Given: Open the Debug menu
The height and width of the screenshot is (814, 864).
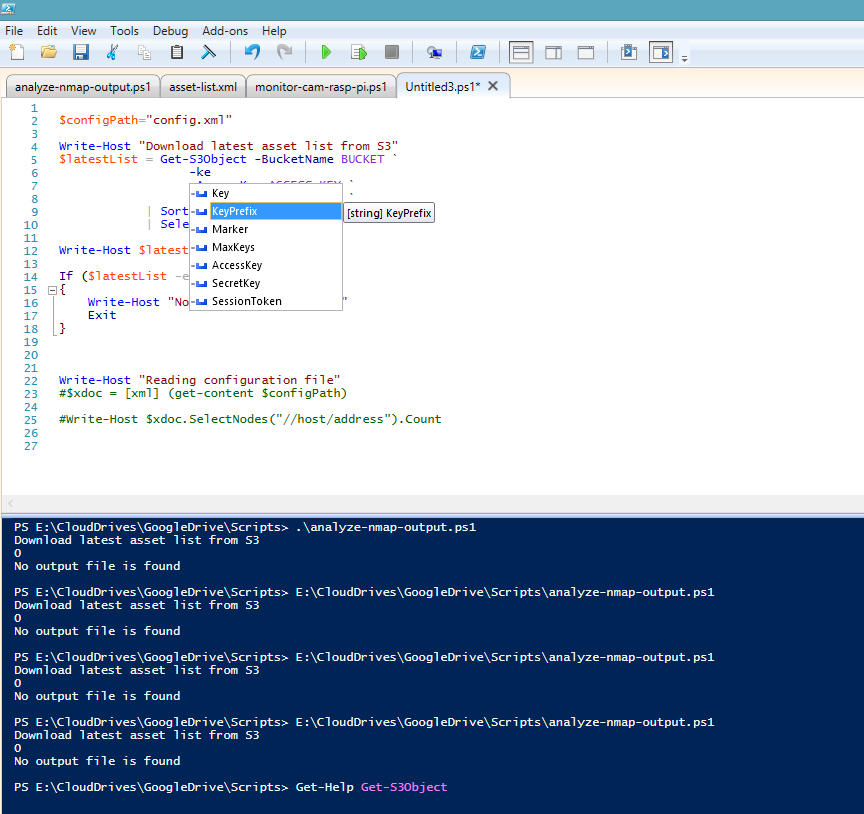Looking at the screenshot, I should pyautogui.click(x=170, y=30).
